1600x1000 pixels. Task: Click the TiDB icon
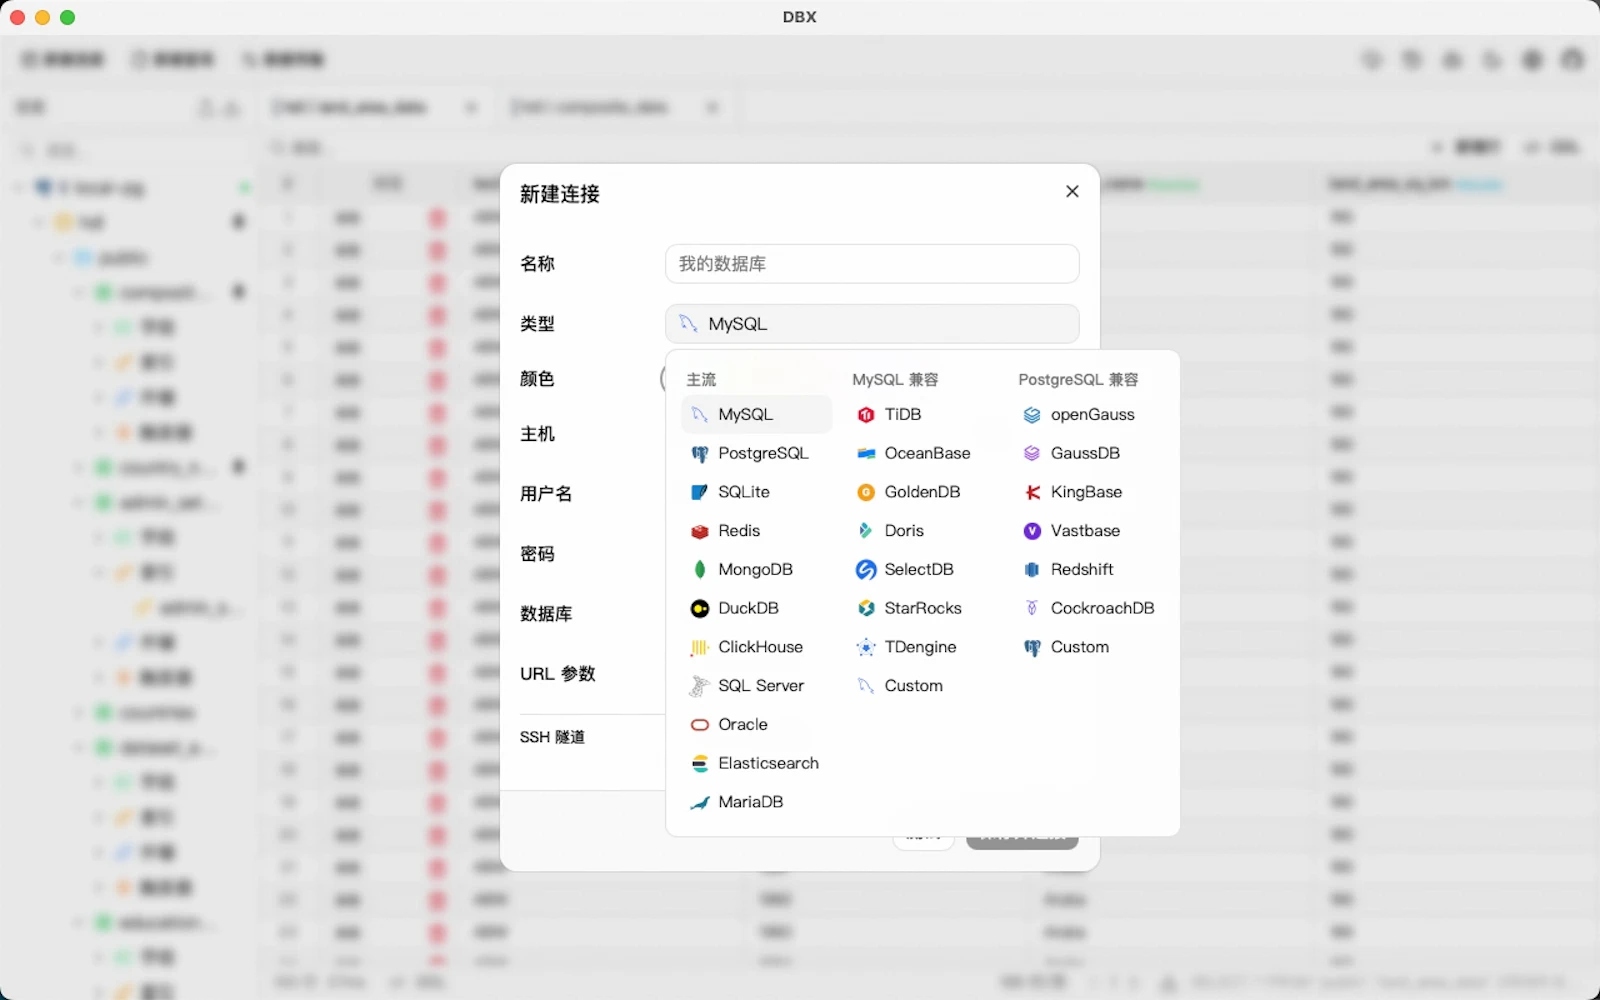(x=866, y=414)
